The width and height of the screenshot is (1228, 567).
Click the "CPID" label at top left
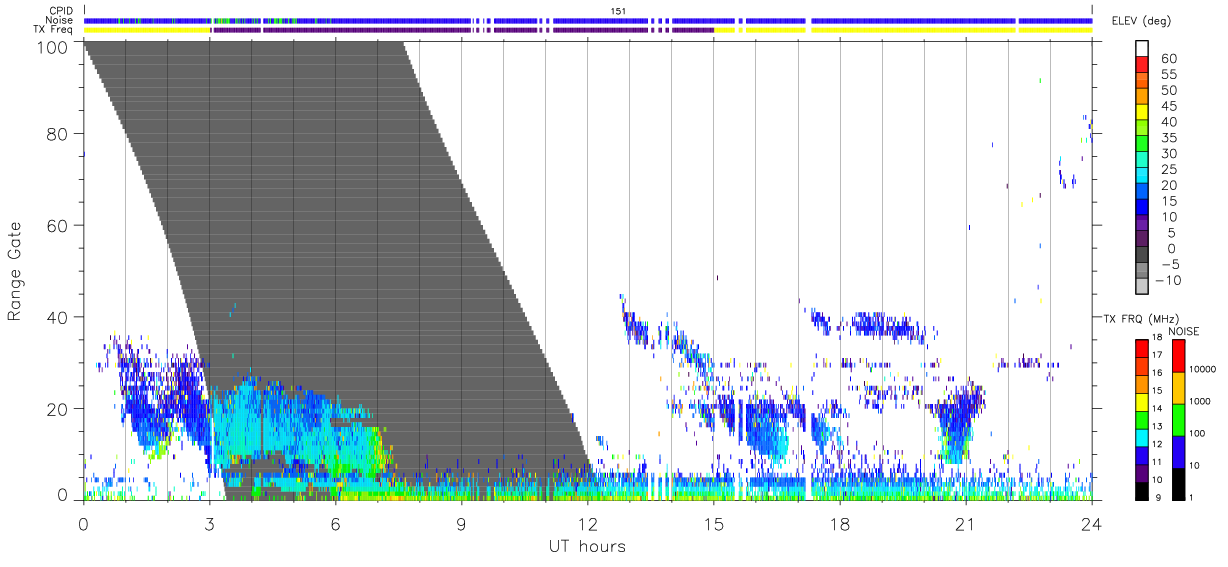coord(62,11)
